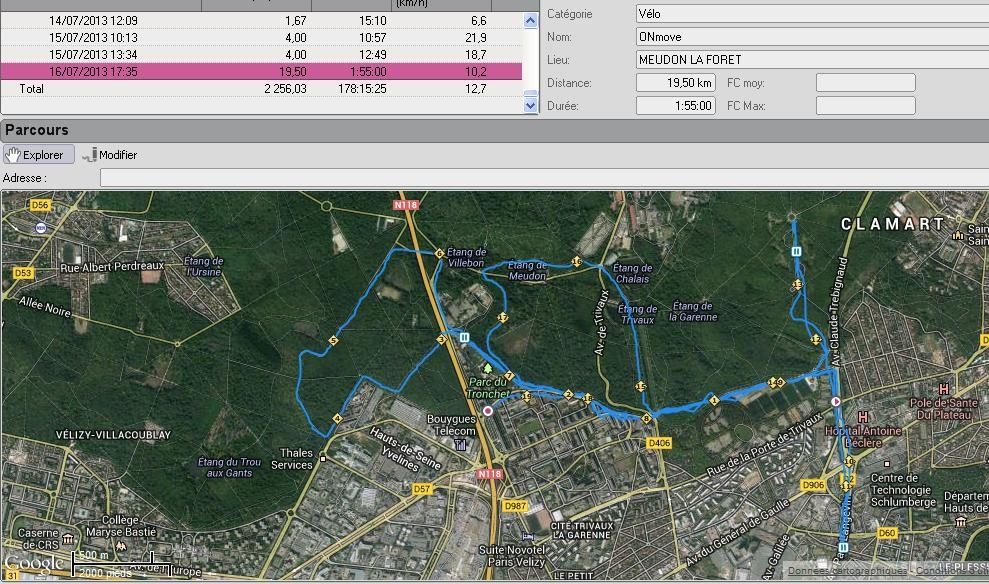Screen dimensions: 989x584
Task: Click kilometer marker 15 on Av. de Trivaux
Action: click(x=640, y=386)
